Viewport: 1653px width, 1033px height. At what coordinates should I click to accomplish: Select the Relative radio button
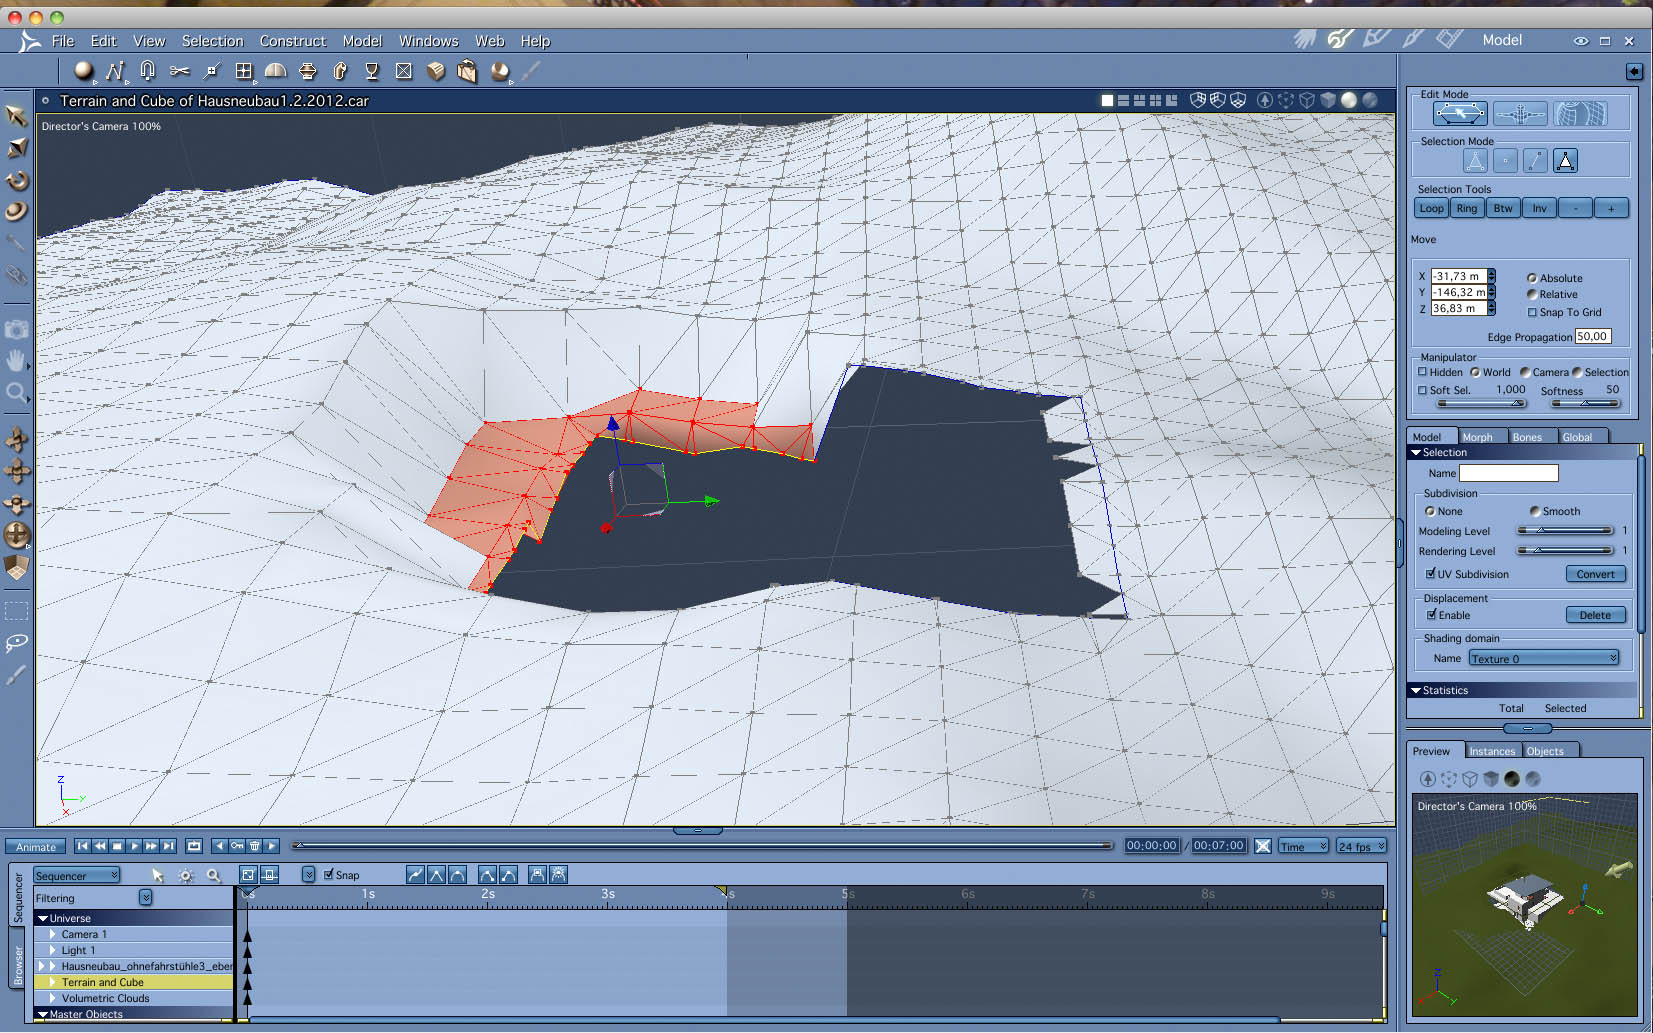[1531, 294]
